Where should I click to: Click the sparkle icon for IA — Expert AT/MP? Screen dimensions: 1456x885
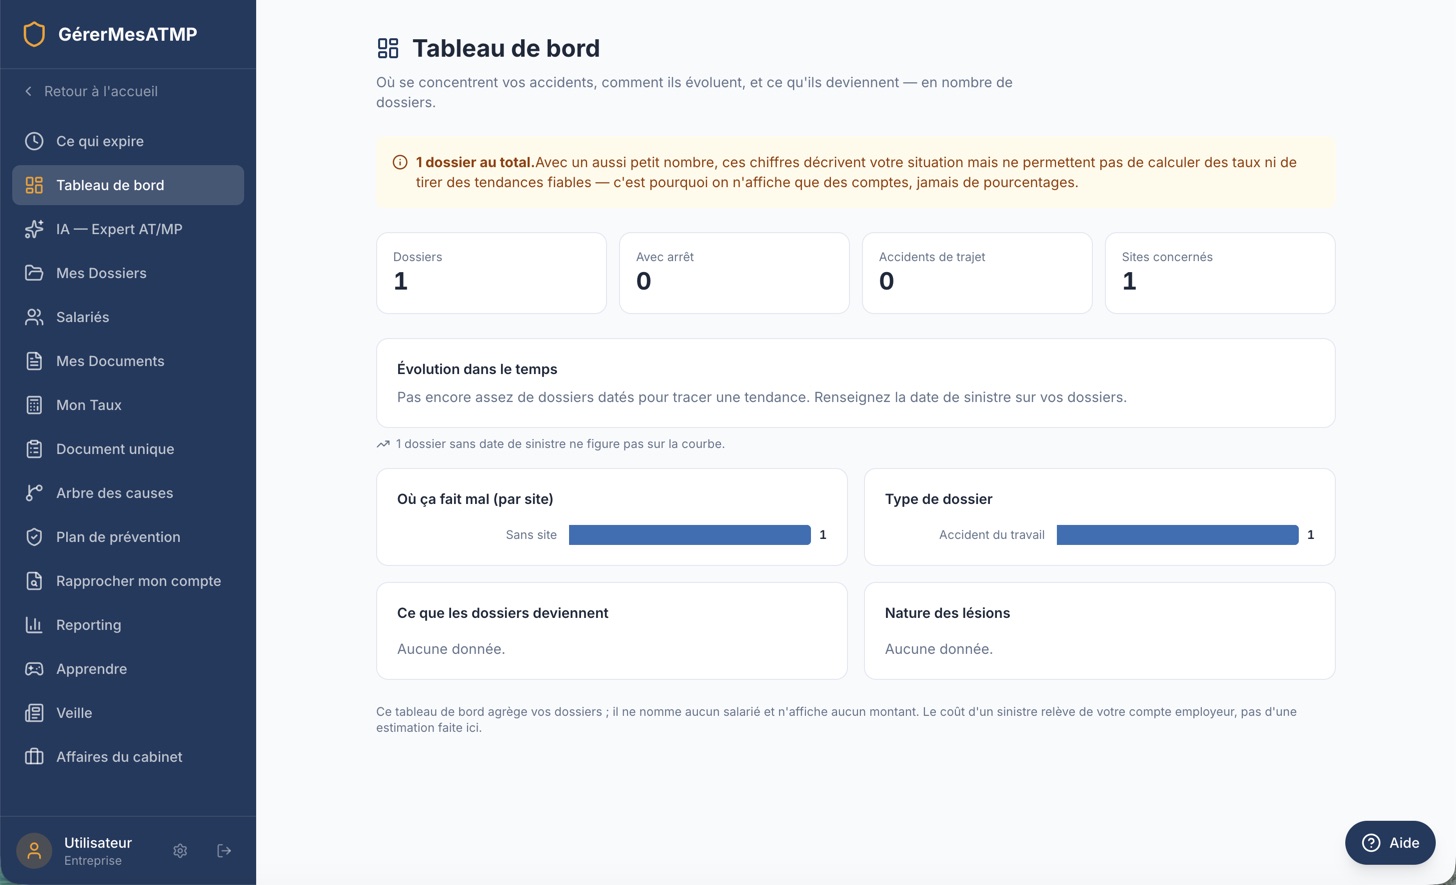[x=34, y=229]
